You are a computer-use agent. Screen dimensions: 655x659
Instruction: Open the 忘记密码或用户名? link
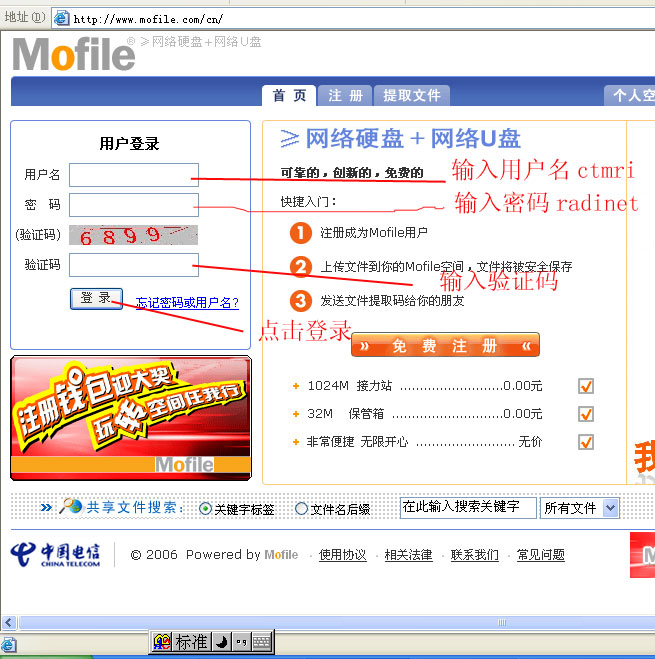(x=187, y=302)
